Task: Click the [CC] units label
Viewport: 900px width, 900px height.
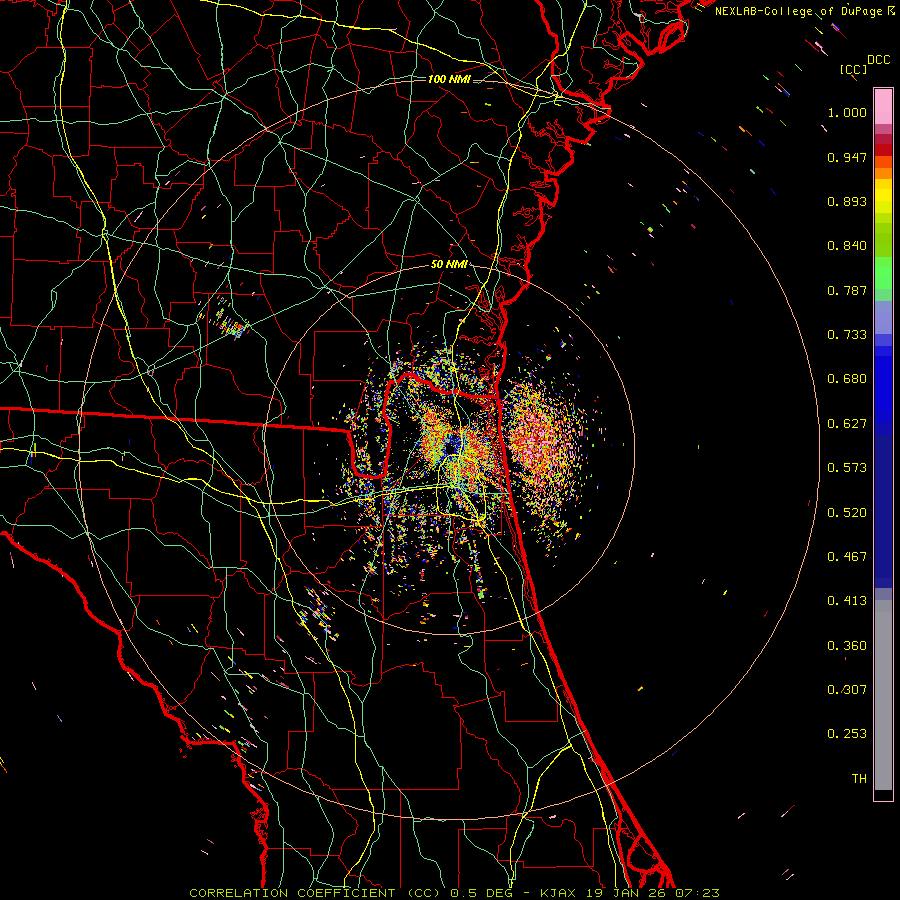Action: [854, 69]
